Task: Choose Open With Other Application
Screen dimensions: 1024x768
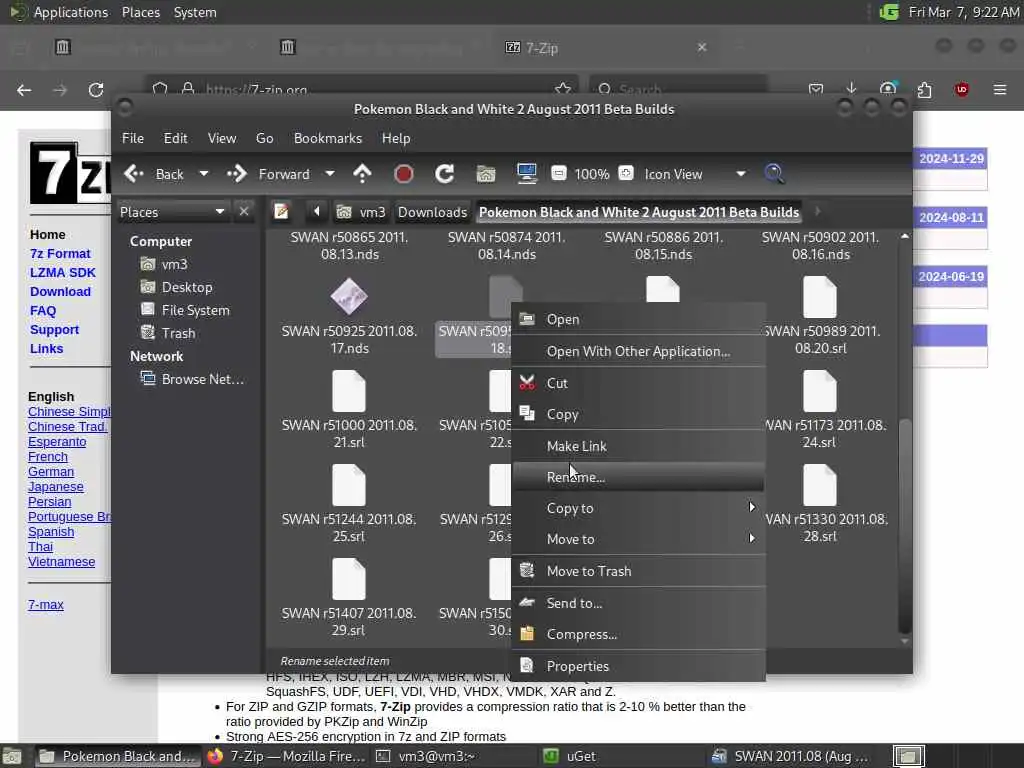Action: [638, 351]
